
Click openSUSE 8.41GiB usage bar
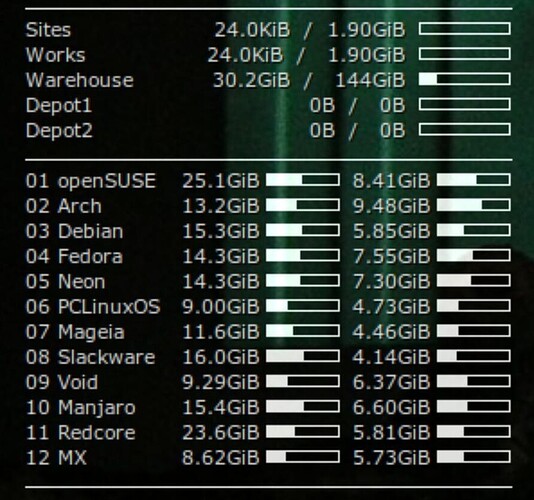pyautogui.click(x=474, y=179)
